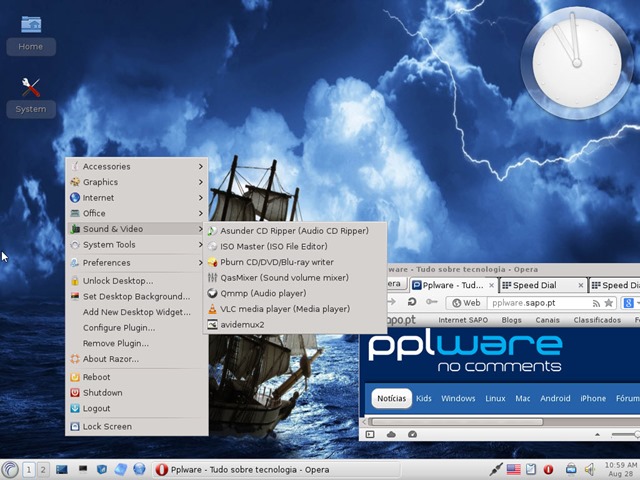Close the first Speed Dial tab
The width and height of the screenshot is (640, 480).
coord(581,285)
